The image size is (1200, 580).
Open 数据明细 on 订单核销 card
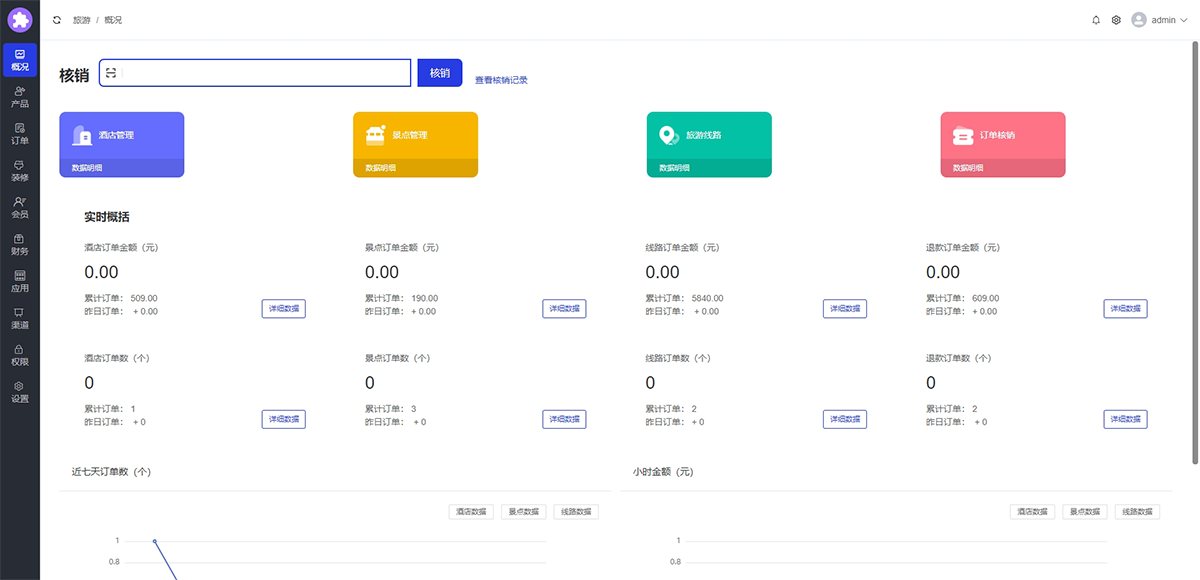[x=968, y=168]
